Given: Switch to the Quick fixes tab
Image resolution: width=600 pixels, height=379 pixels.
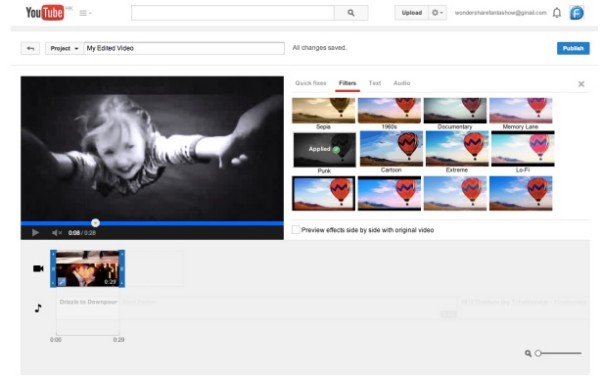Looking at the screenshot, I should point(310,83).
